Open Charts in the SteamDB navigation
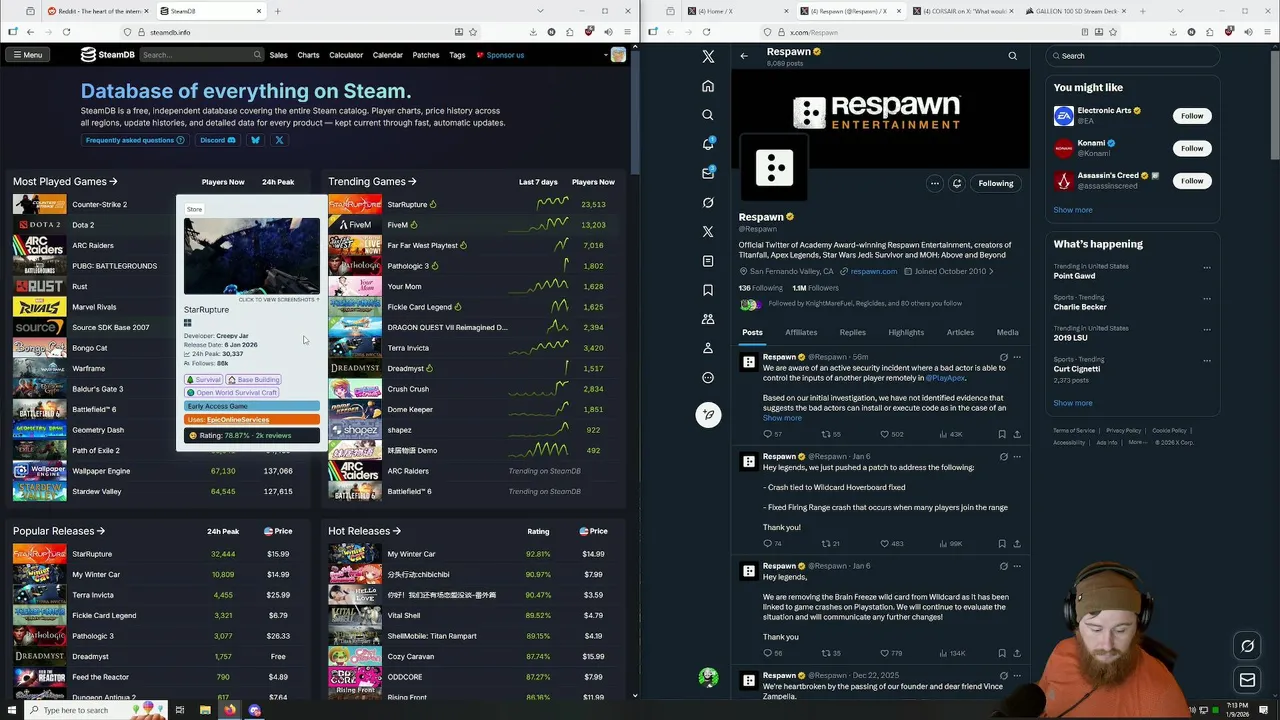1280x720 pixels. click(x=308, y=55)
